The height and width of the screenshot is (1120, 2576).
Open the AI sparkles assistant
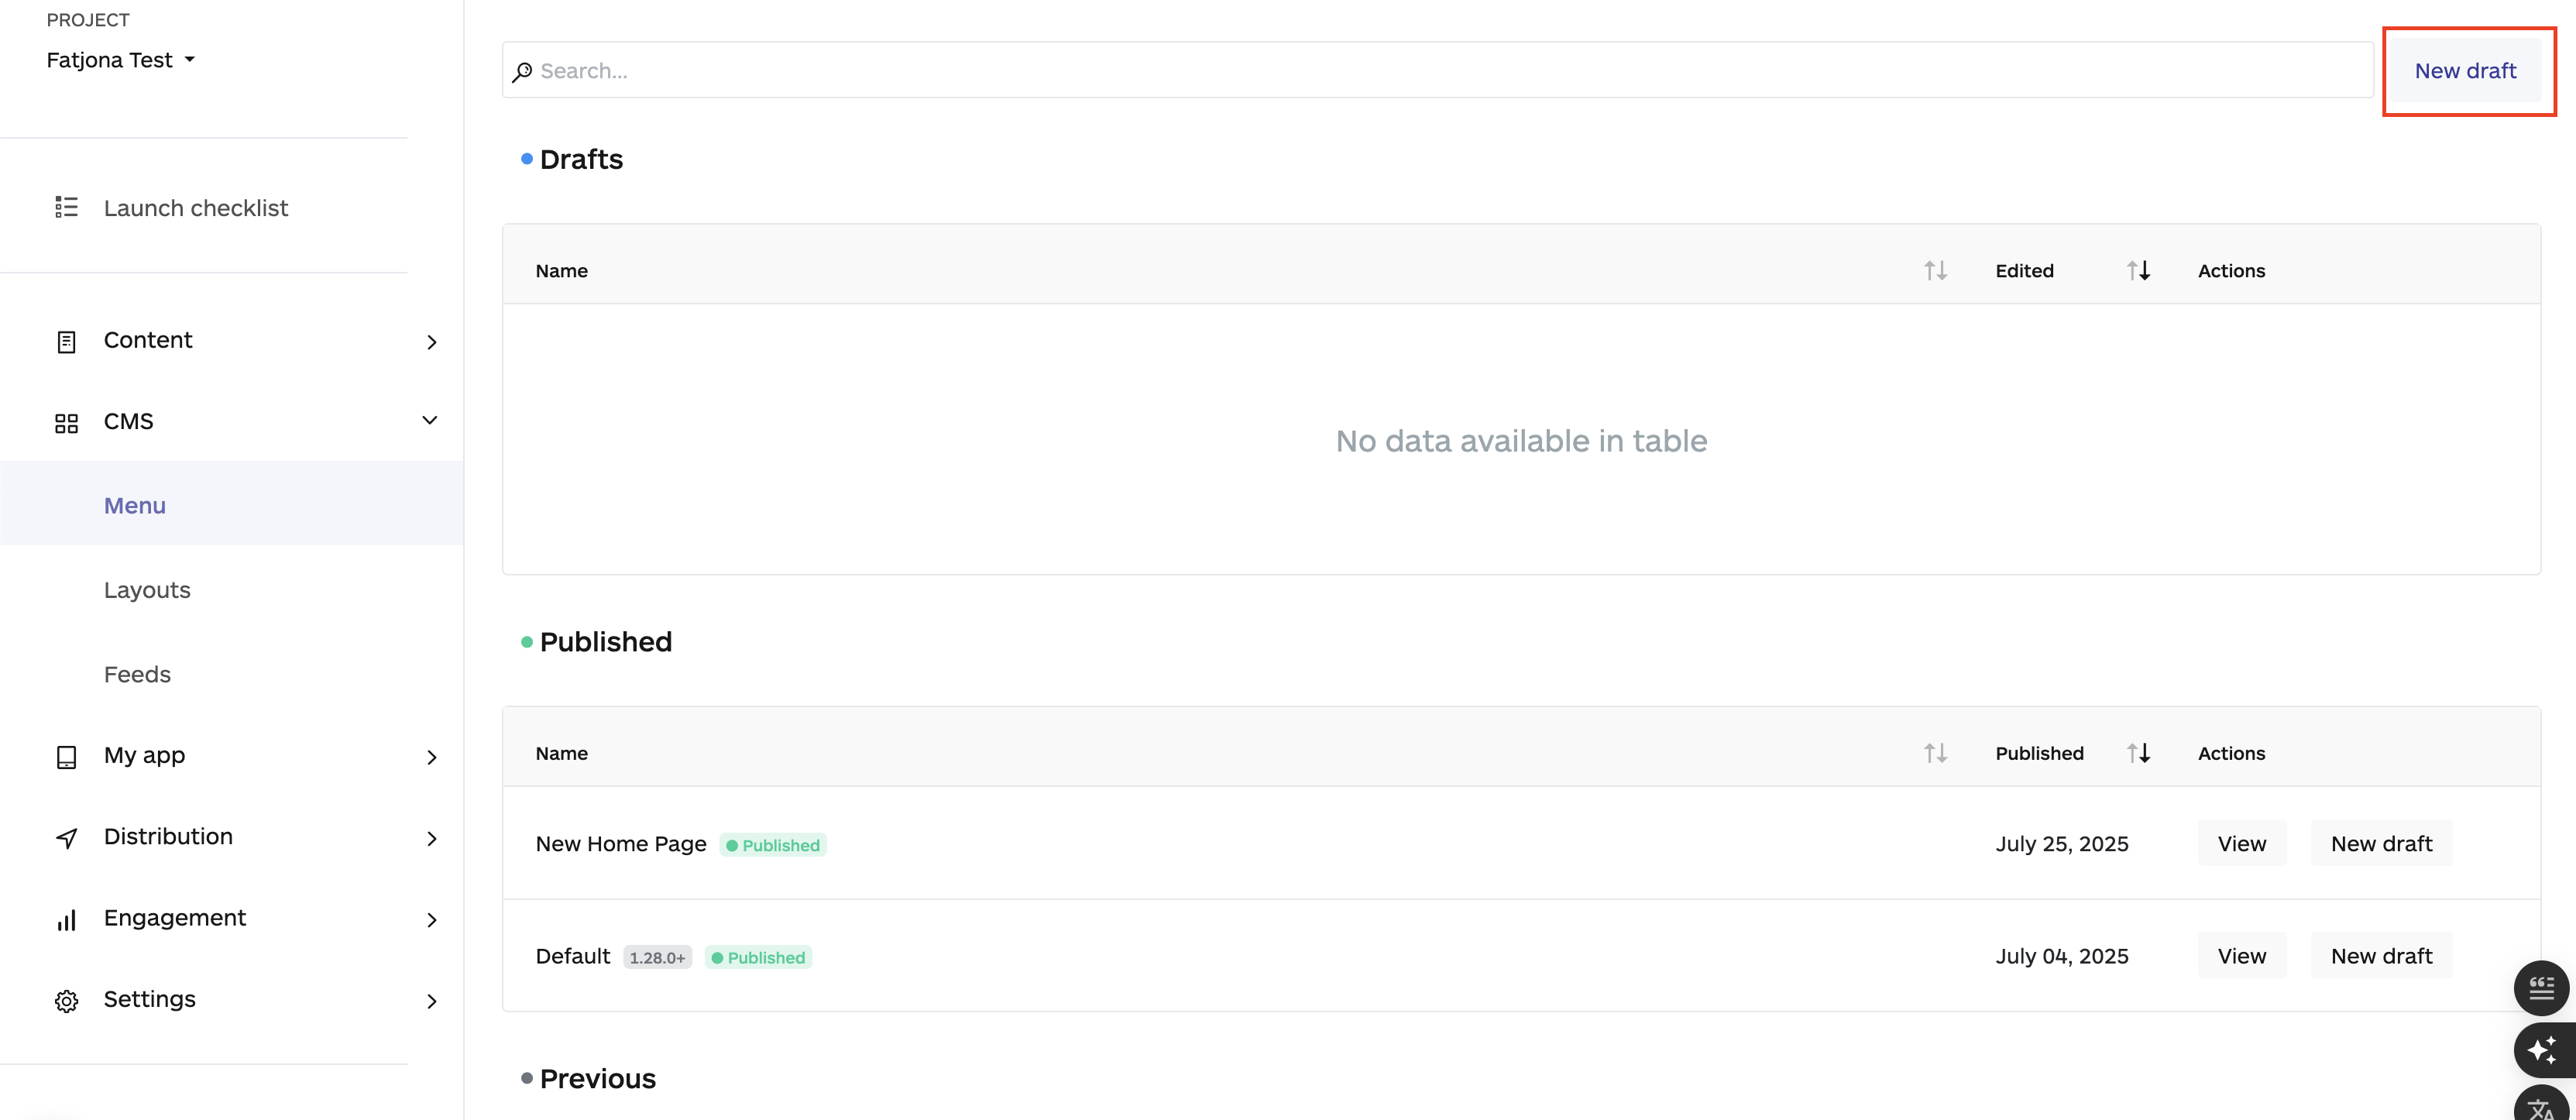click(x=2542, y=1050)
